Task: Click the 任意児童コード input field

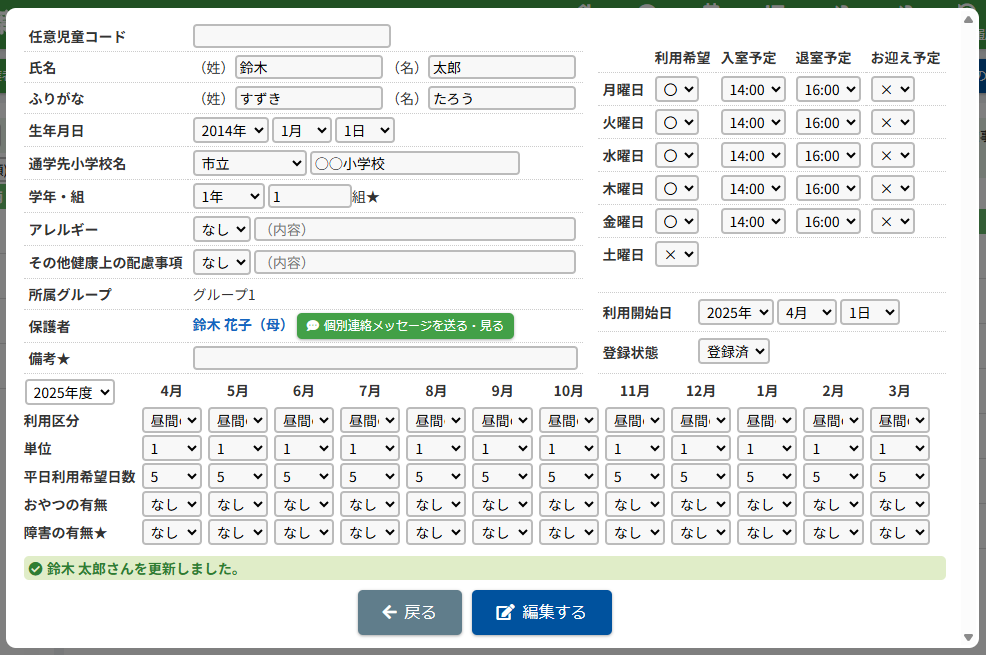Action: tap(291, 36)
